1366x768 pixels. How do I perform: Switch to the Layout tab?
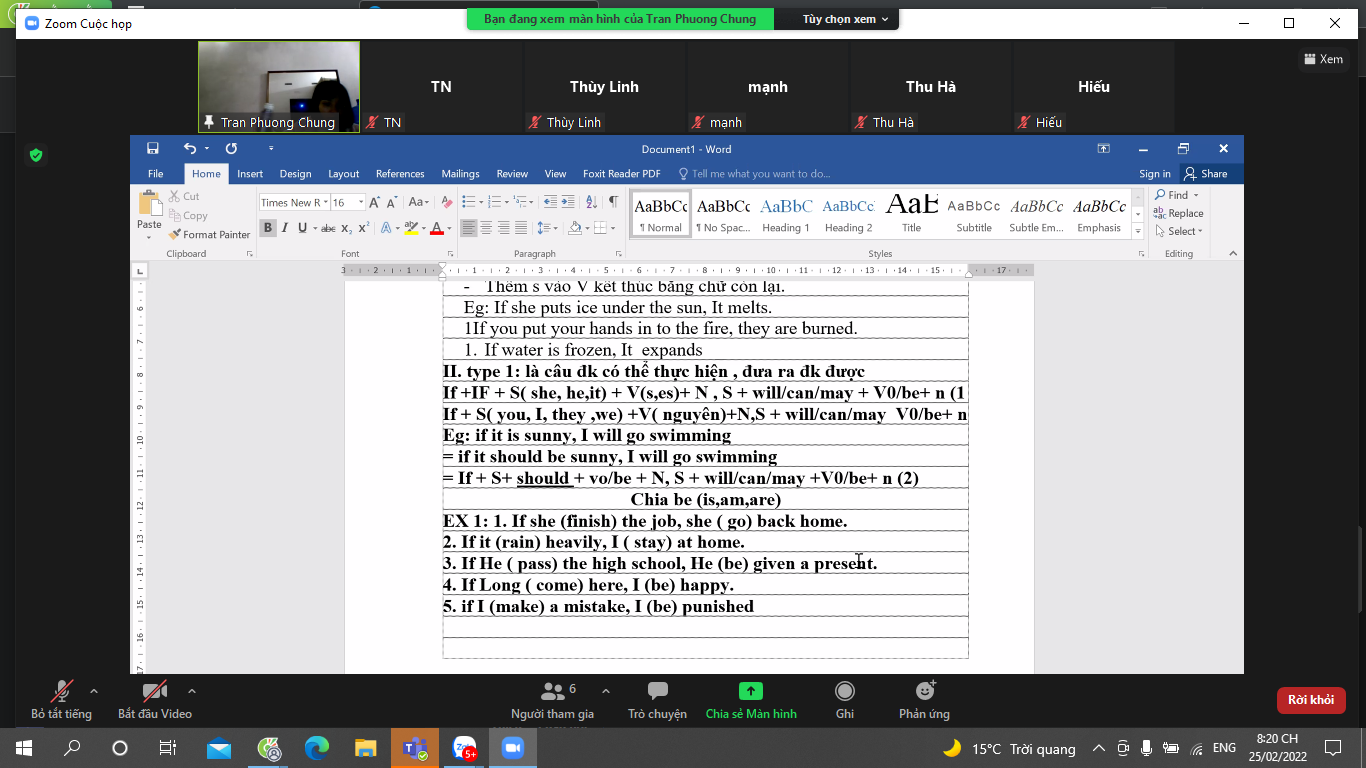tap(343, 174)
